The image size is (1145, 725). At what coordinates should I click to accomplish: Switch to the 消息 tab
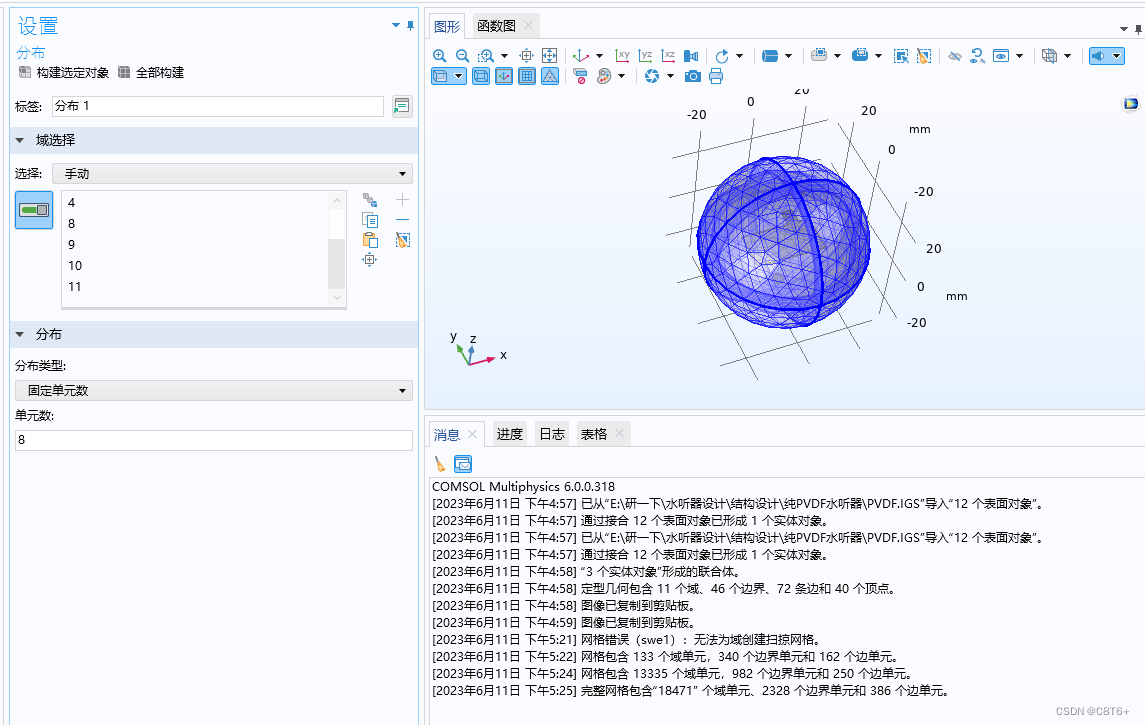[x=447, y=434]
